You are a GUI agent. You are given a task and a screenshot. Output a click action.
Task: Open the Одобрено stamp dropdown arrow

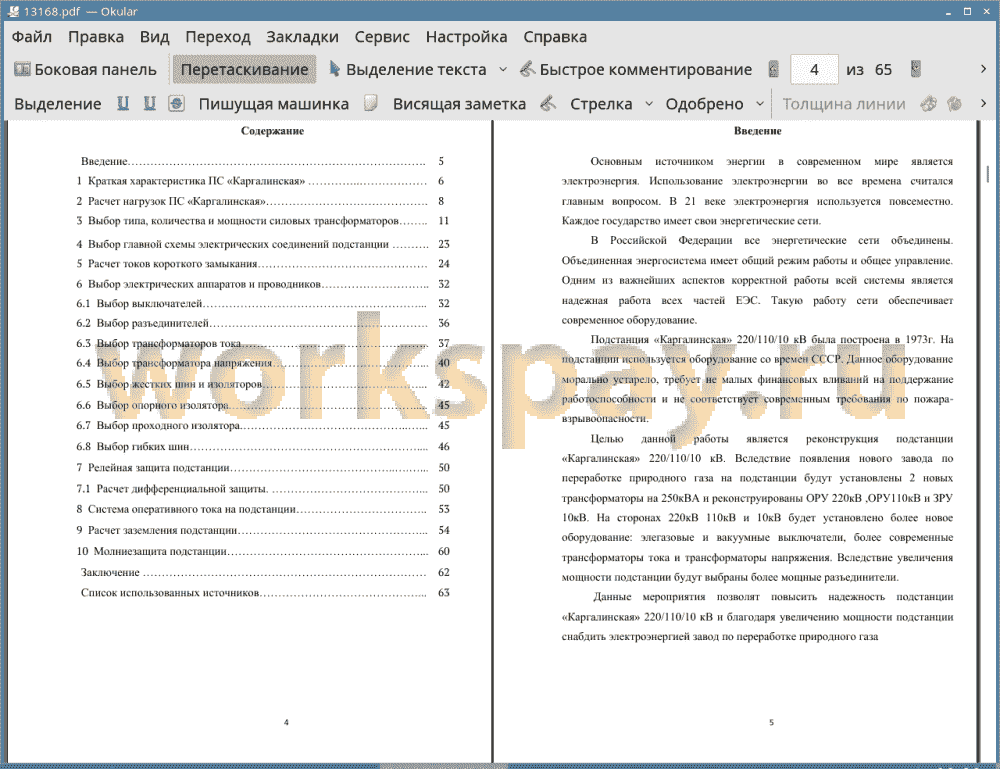coord(760,104)
